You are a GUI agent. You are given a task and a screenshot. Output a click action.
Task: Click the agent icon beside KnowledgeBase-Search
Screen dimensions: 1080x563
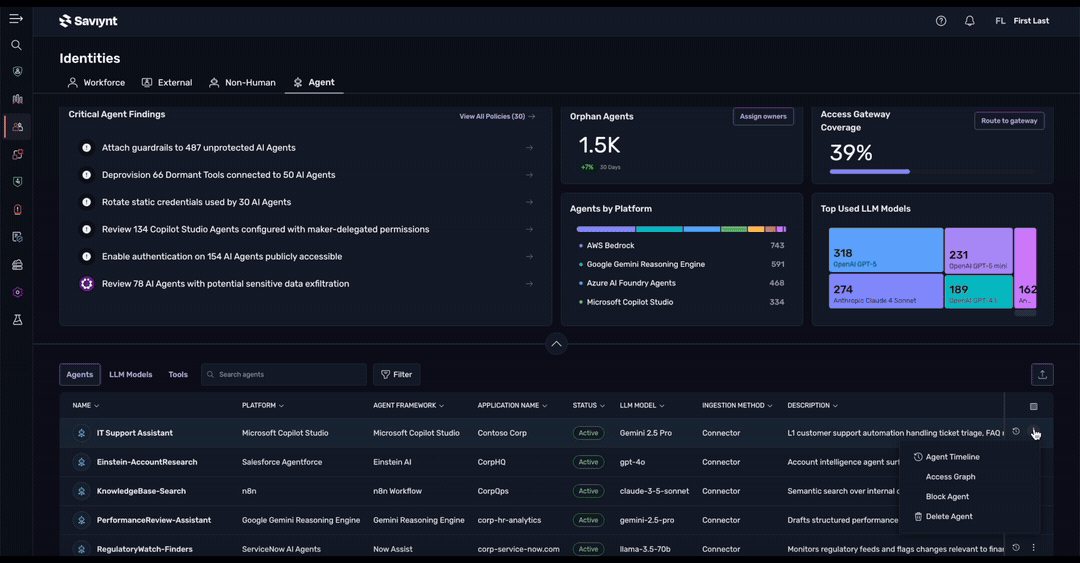click(x=81, y=491)
